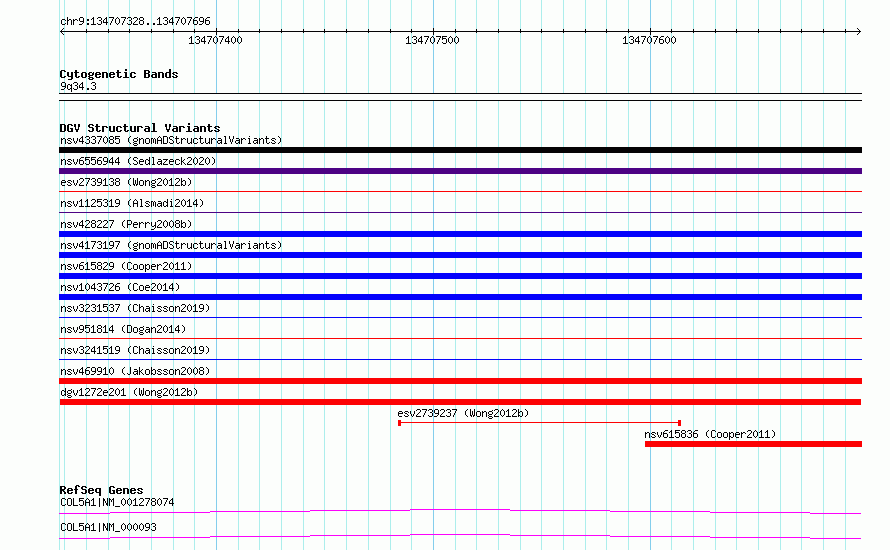Click the red bar under nsv615836

pyautogui.click(x=753, y=444)
